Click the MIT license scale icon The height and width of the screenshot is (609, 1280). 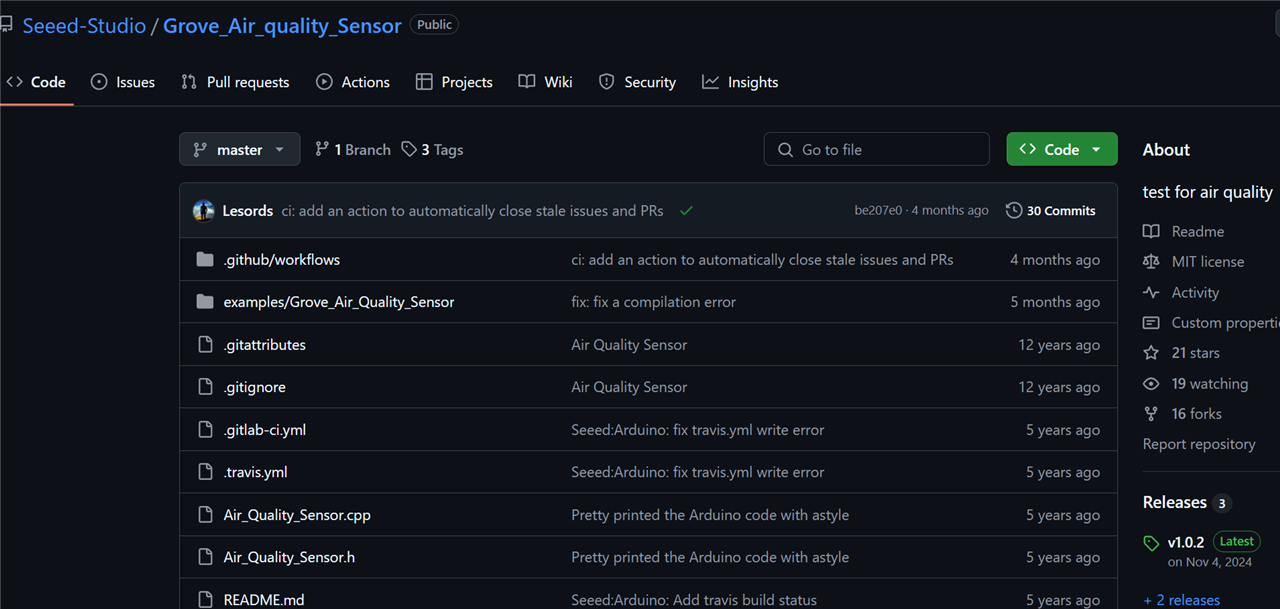click(1151, 262)
